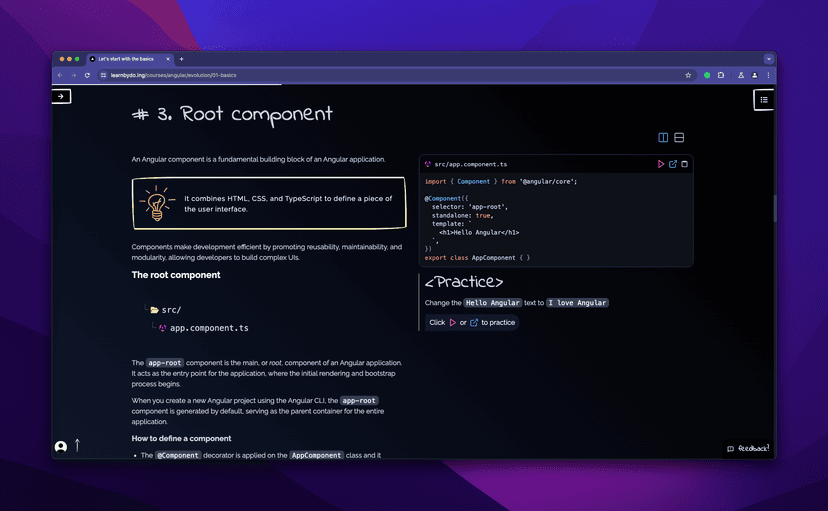The width and height of the screenshot is (828, 511).
Task: Copy the code snippet
Action: tap(684, 164)
